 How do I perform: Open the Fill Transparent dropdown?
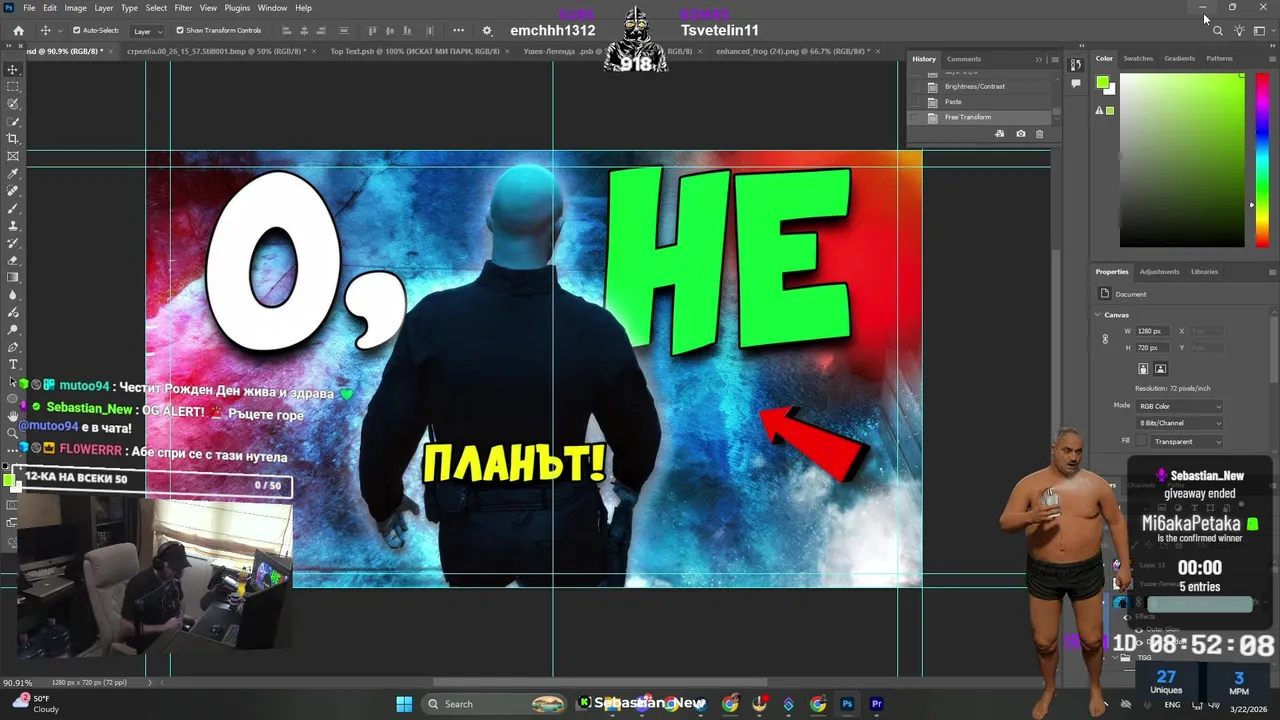1186,441
